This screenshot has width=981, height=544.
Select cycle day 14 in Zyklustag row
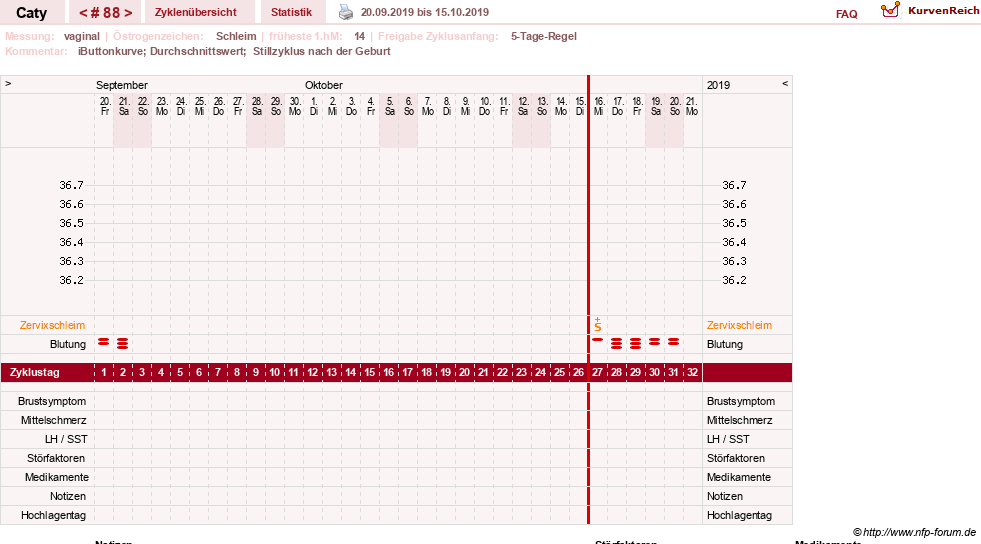[x=350, y=372]
